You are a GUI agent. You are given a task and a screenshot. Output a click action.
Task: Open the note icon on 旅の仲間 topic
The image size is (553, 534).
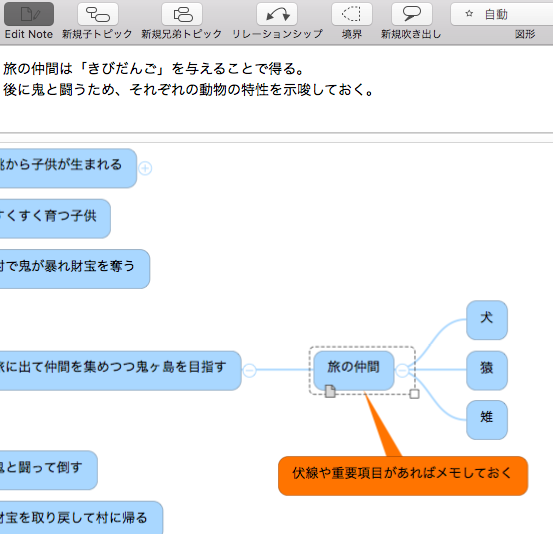pyautogui.click(x=330, y=391)
